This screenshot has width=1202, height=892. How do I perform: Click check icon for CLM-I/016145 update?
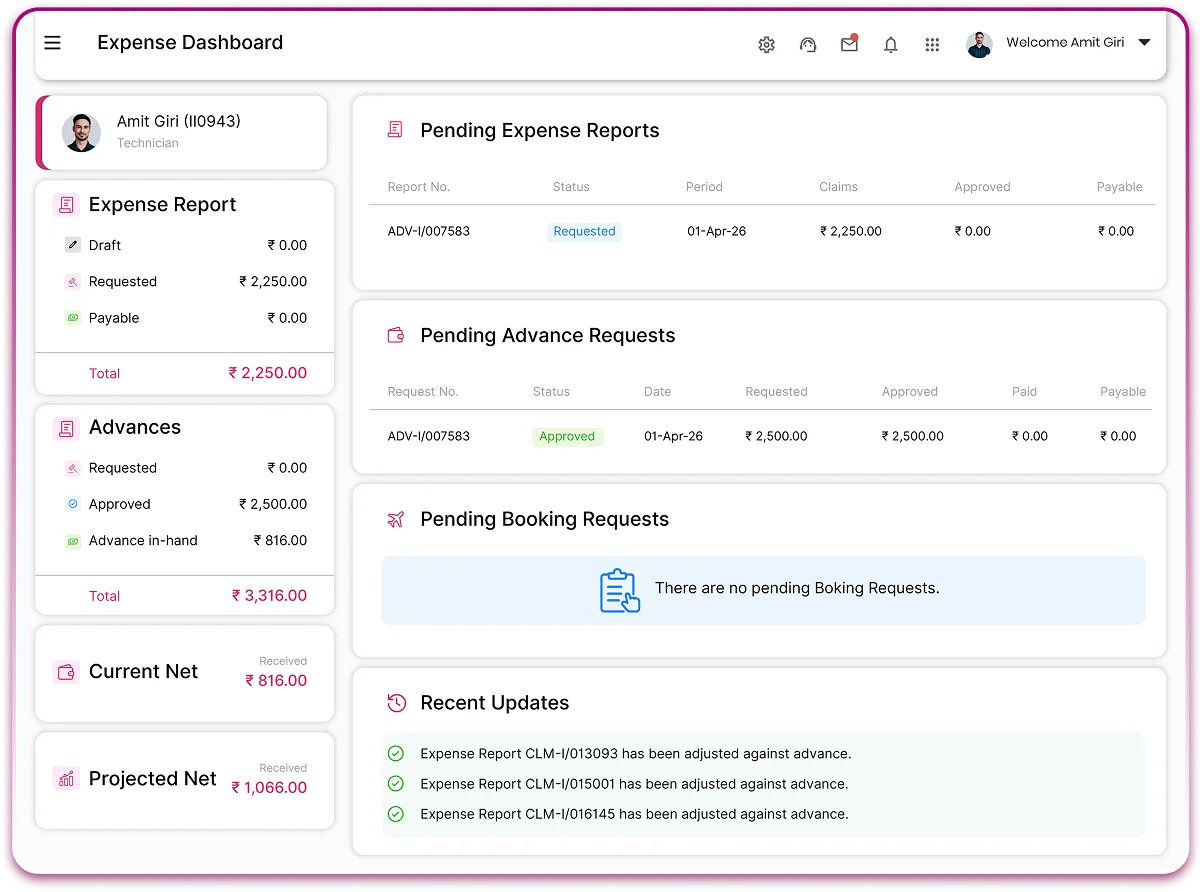pos(395,814)
